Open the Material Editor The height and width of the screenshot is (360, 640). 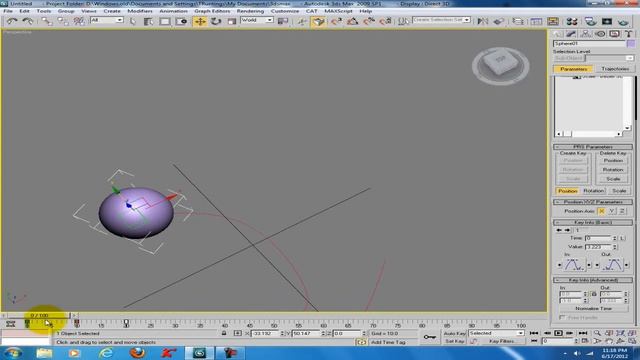(x=572, y=21)
